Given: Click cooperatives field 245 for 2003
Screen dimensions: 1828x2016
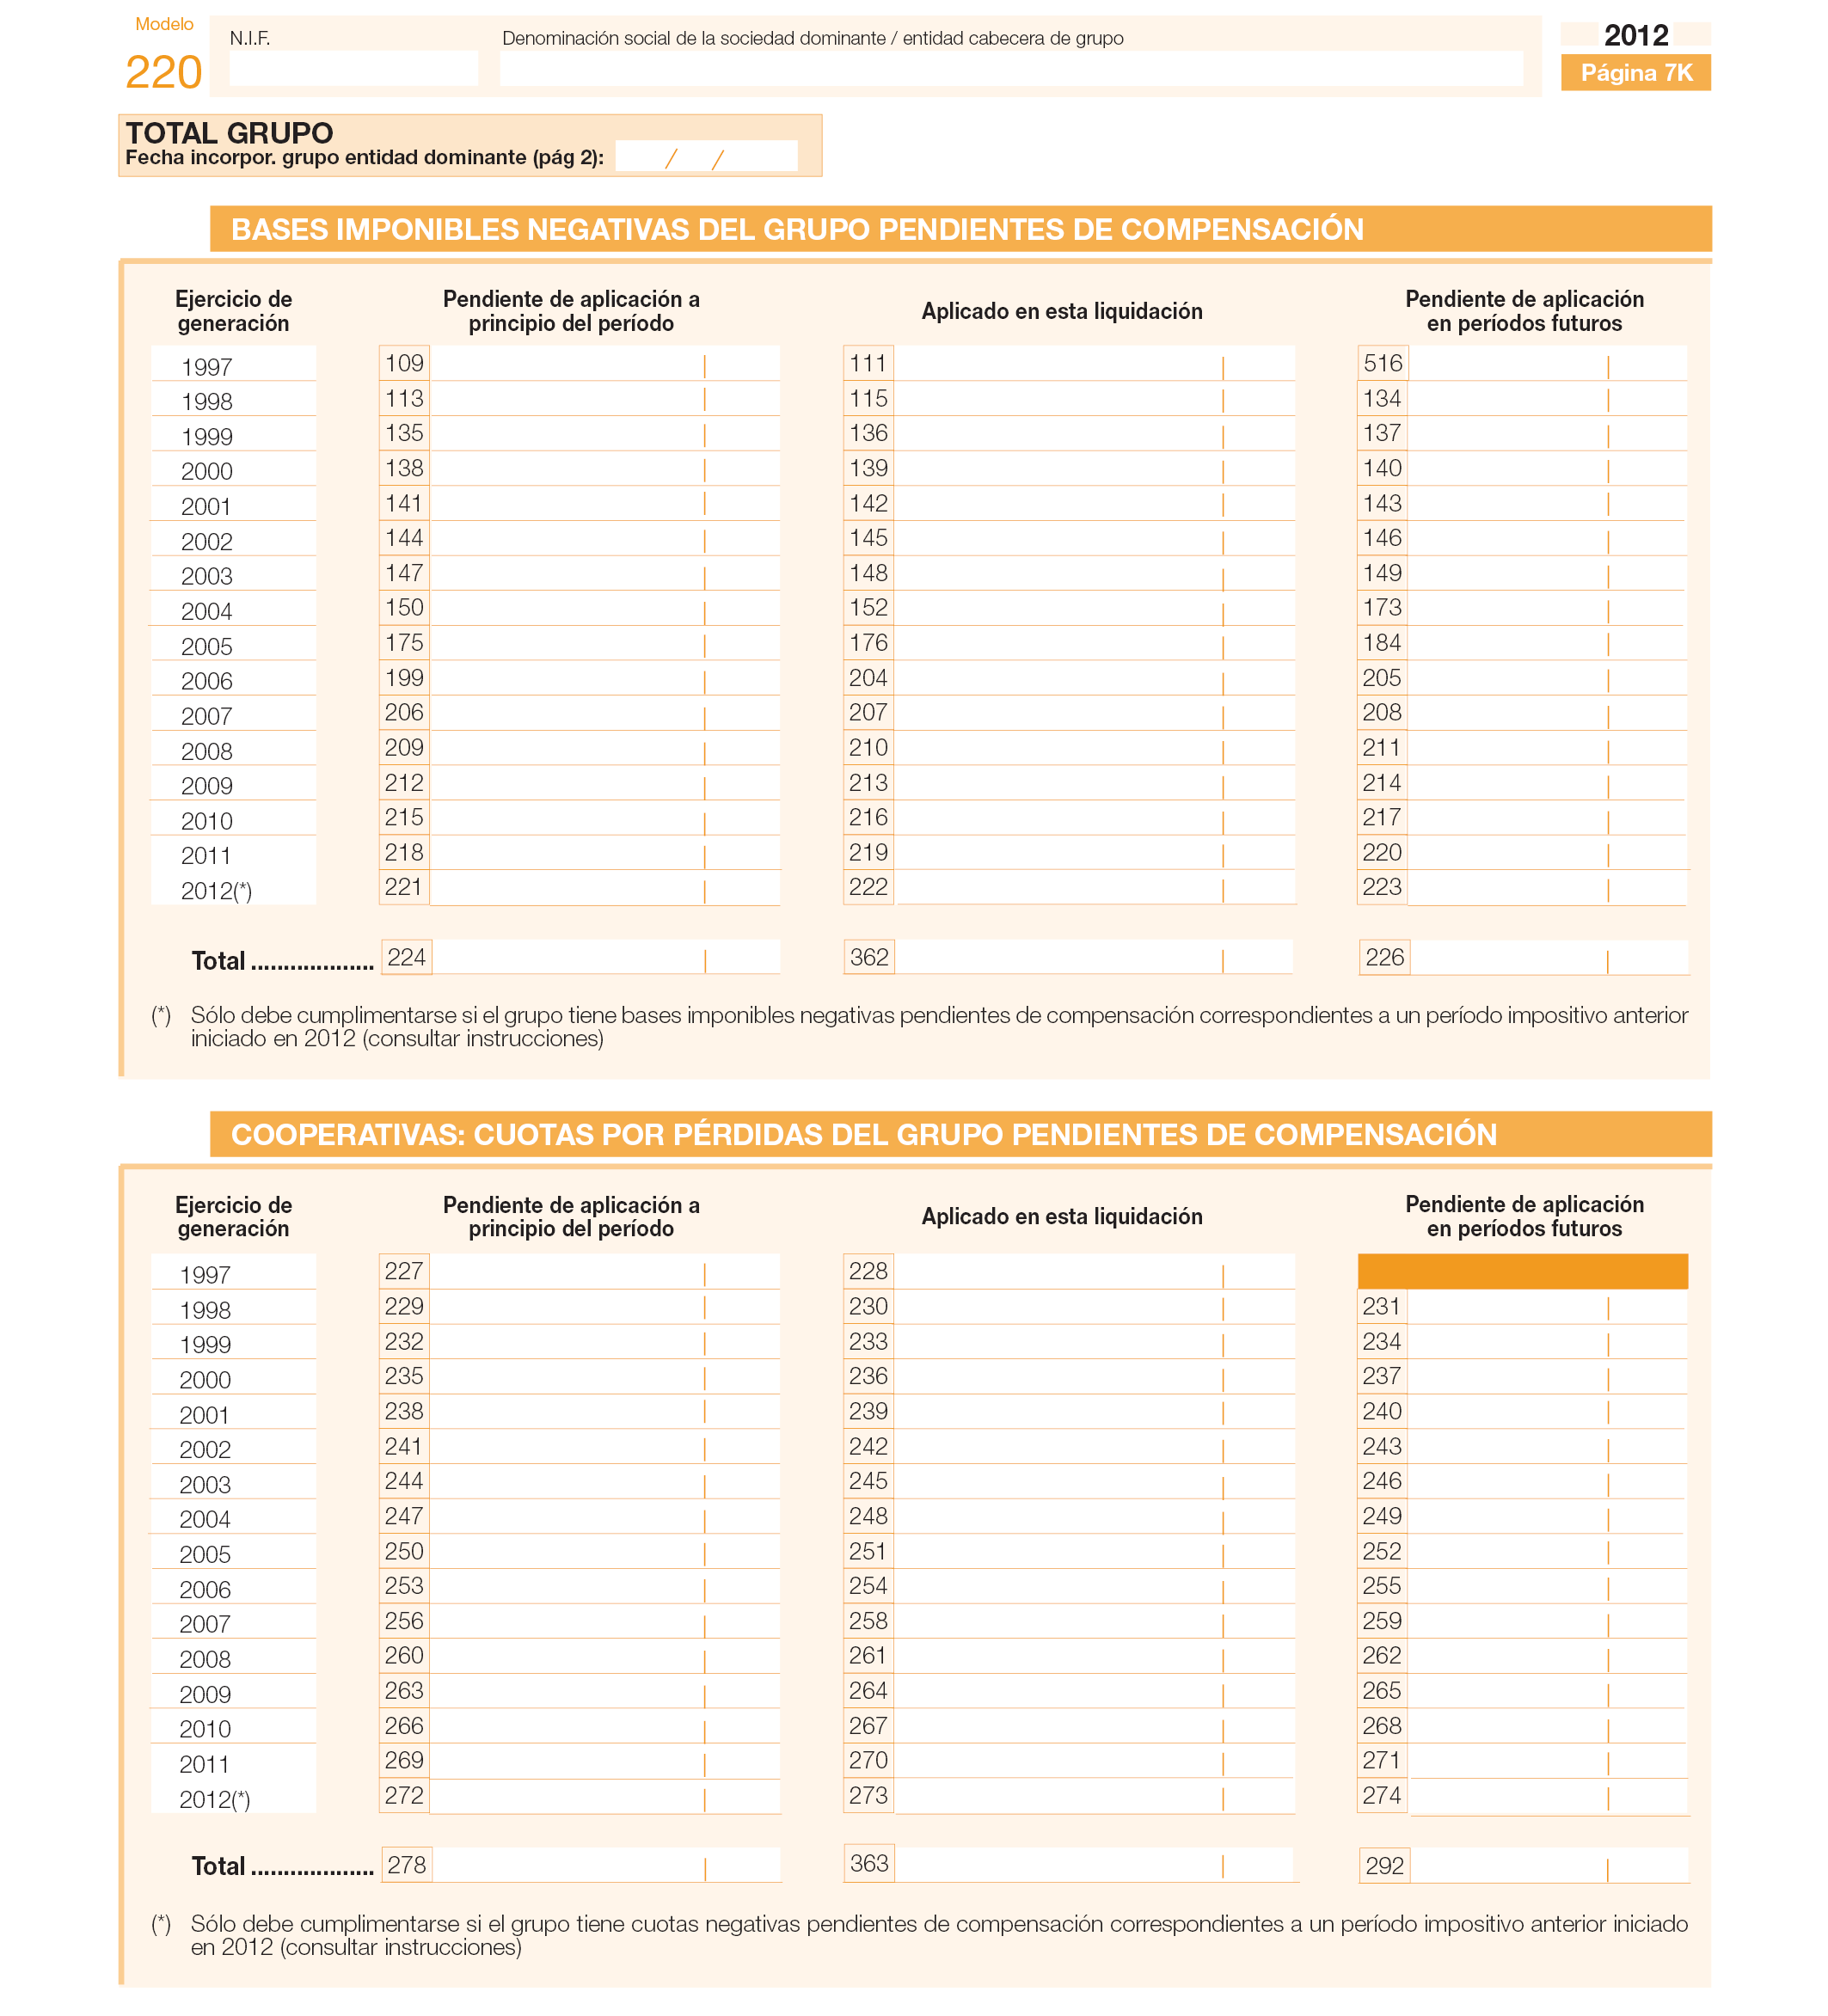Looking at the screenshot, I should [1094, 1482].
